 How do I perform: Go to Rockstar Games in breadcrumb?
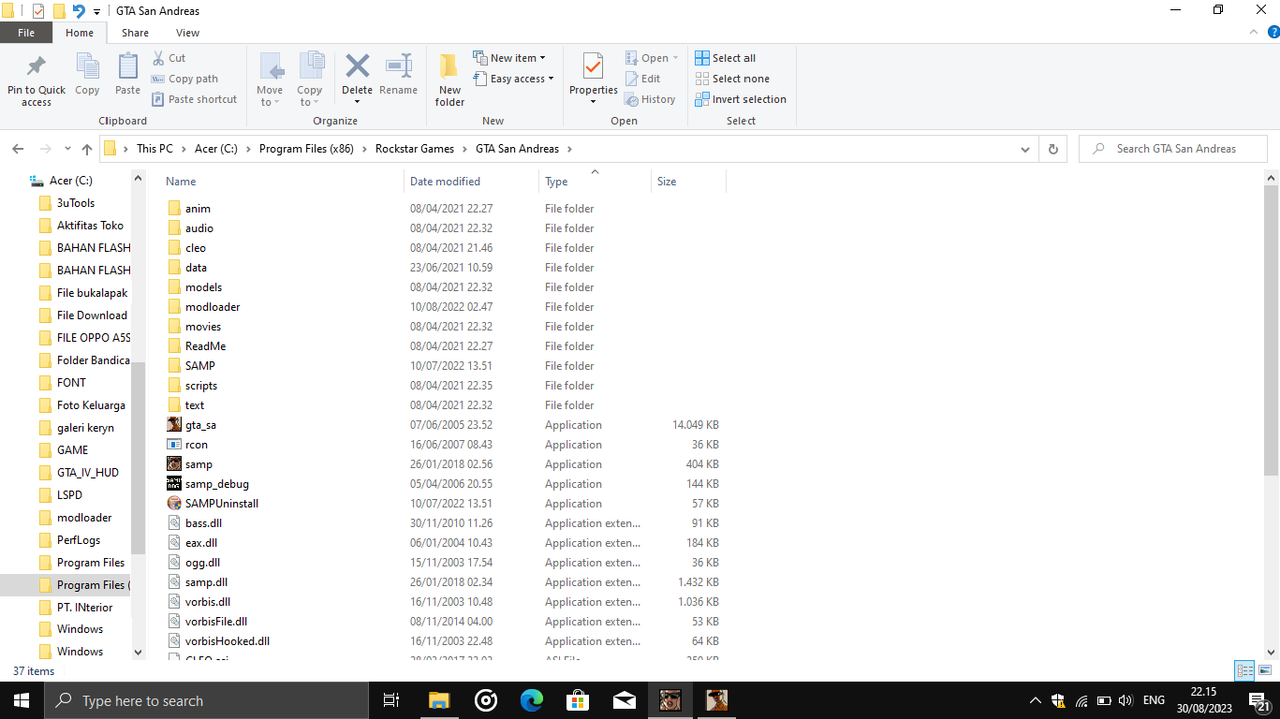tap(414, 149)
